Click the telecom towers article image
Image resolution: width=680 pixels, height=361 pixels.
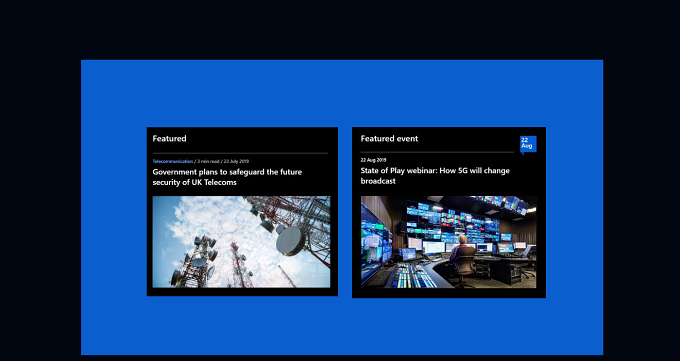click(x=241, y=242)
